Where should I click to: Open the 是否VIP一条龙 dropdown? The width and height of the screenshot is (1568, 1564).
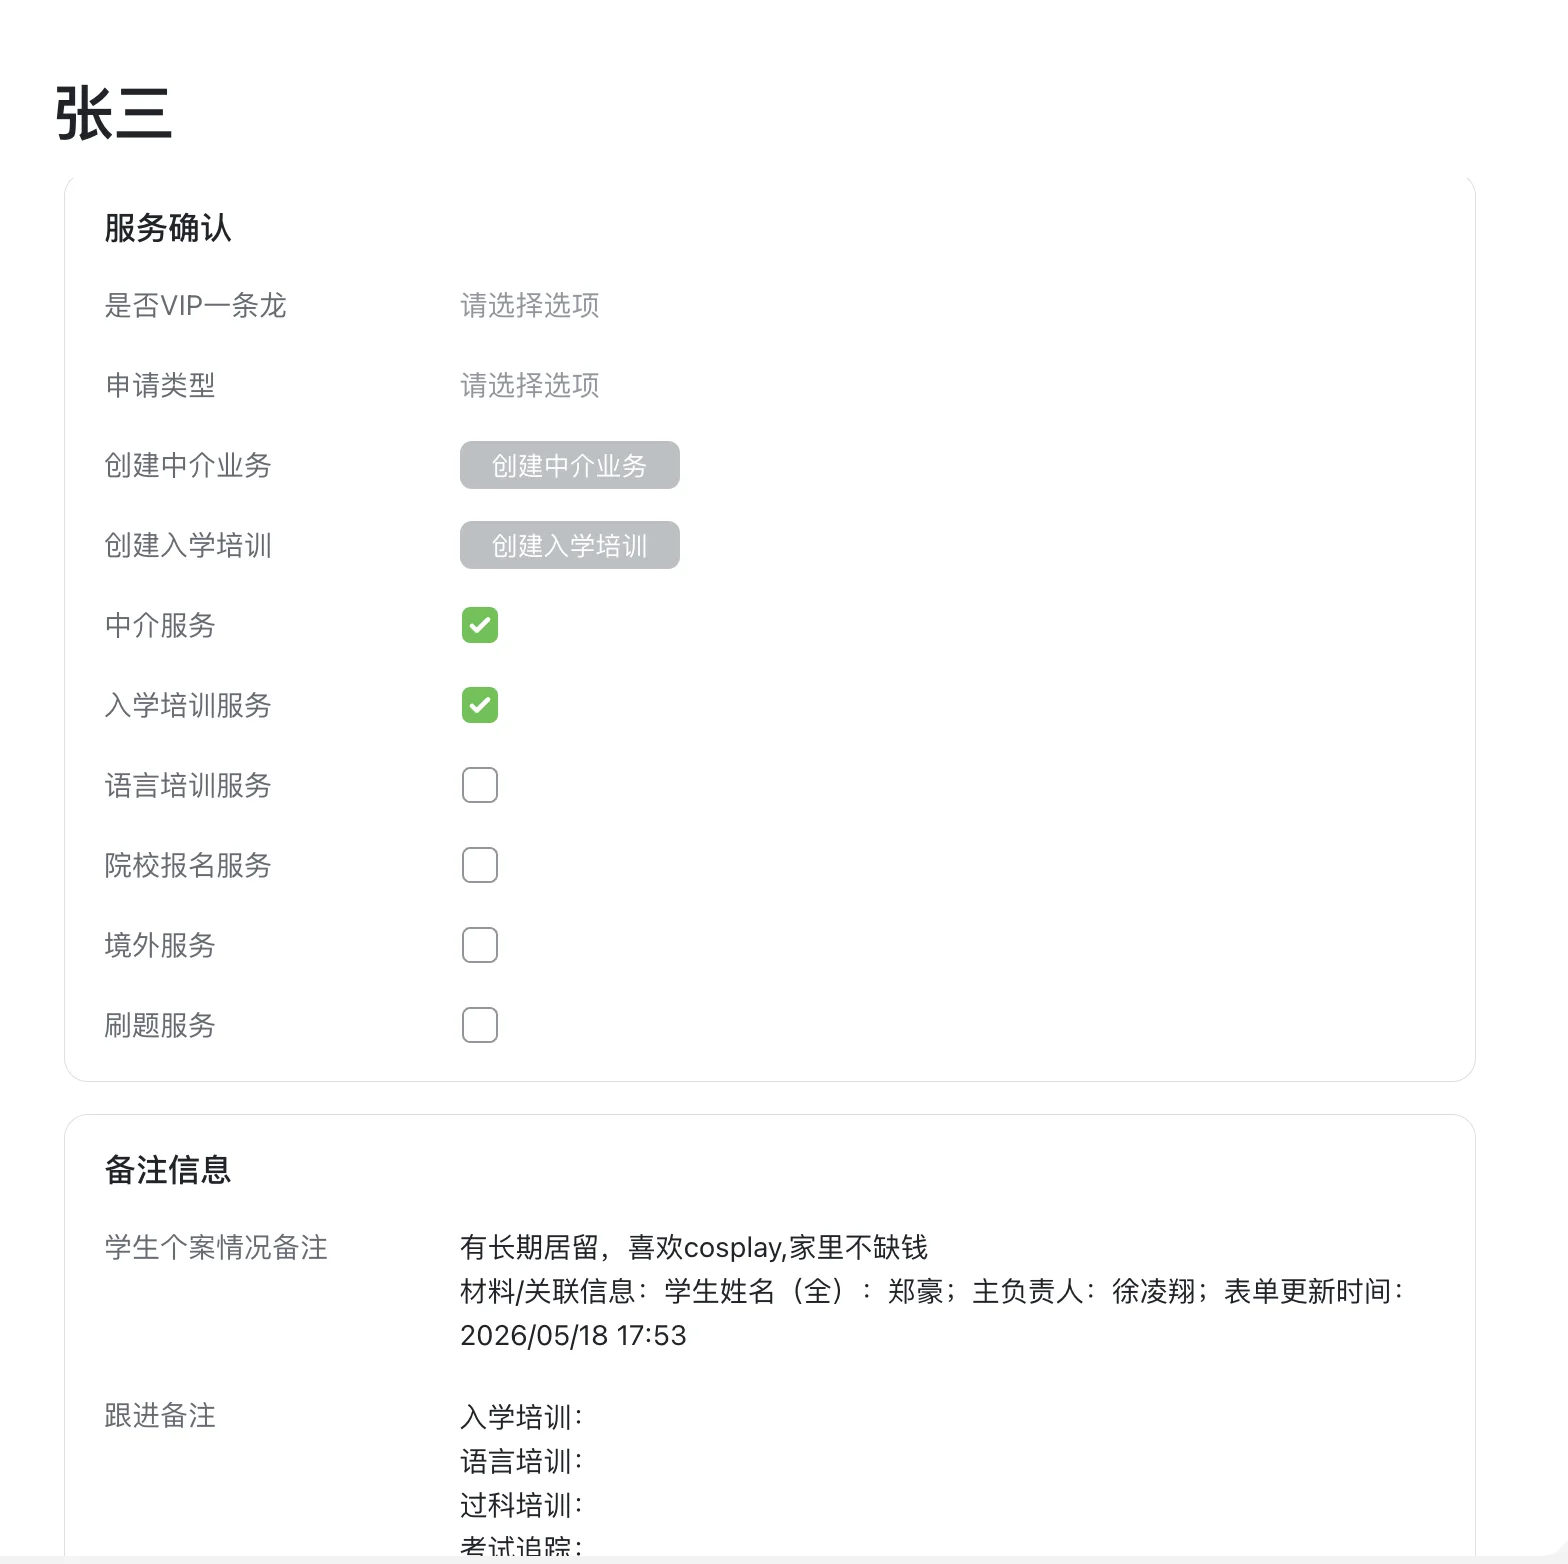point(530,305)
